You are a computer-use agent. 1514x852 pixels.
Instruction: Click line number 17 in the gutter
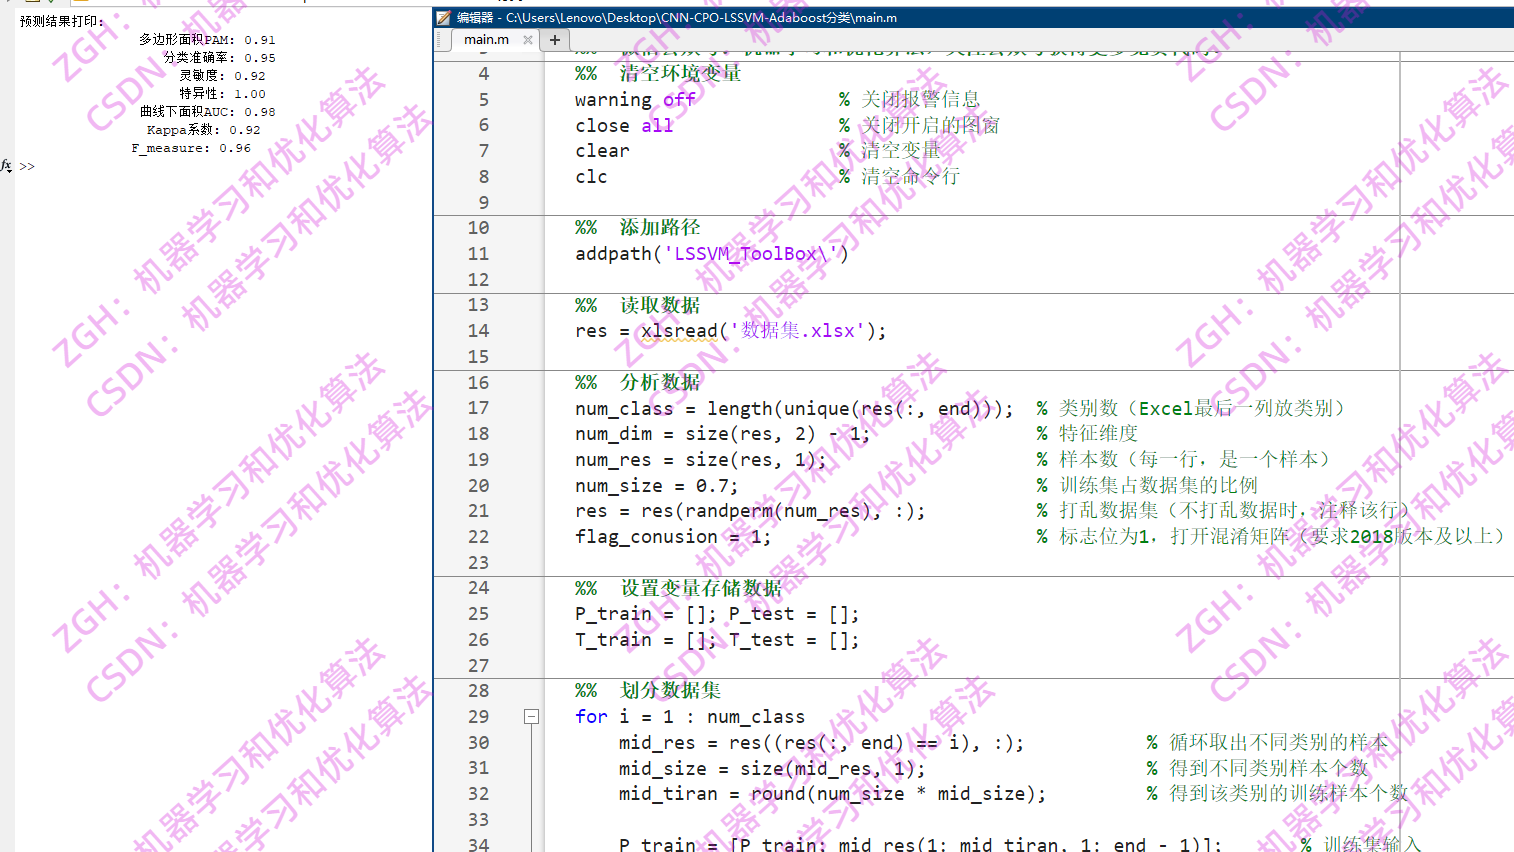(479, 408)
